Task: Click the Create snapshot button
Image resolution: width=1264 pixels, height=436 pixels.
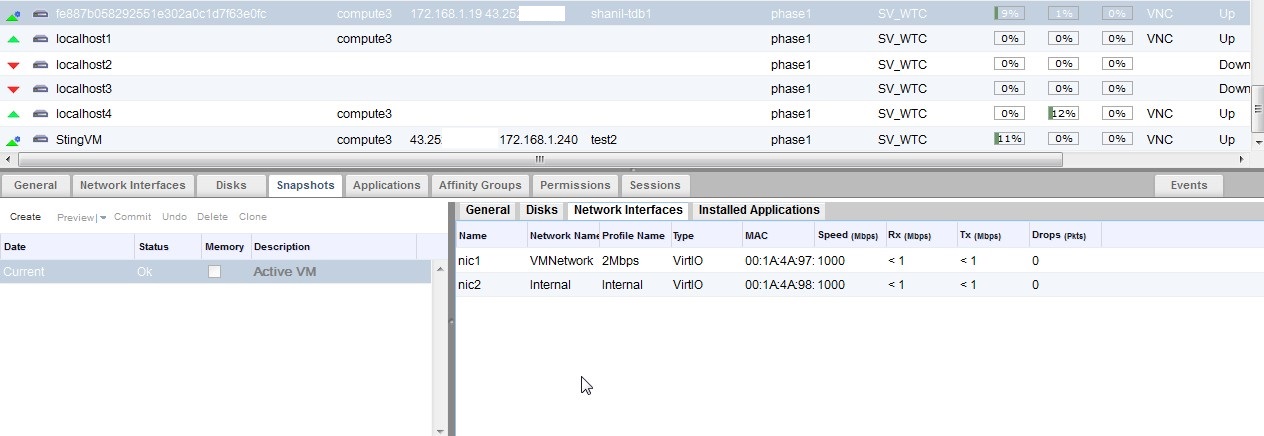Action: point(26,217)
